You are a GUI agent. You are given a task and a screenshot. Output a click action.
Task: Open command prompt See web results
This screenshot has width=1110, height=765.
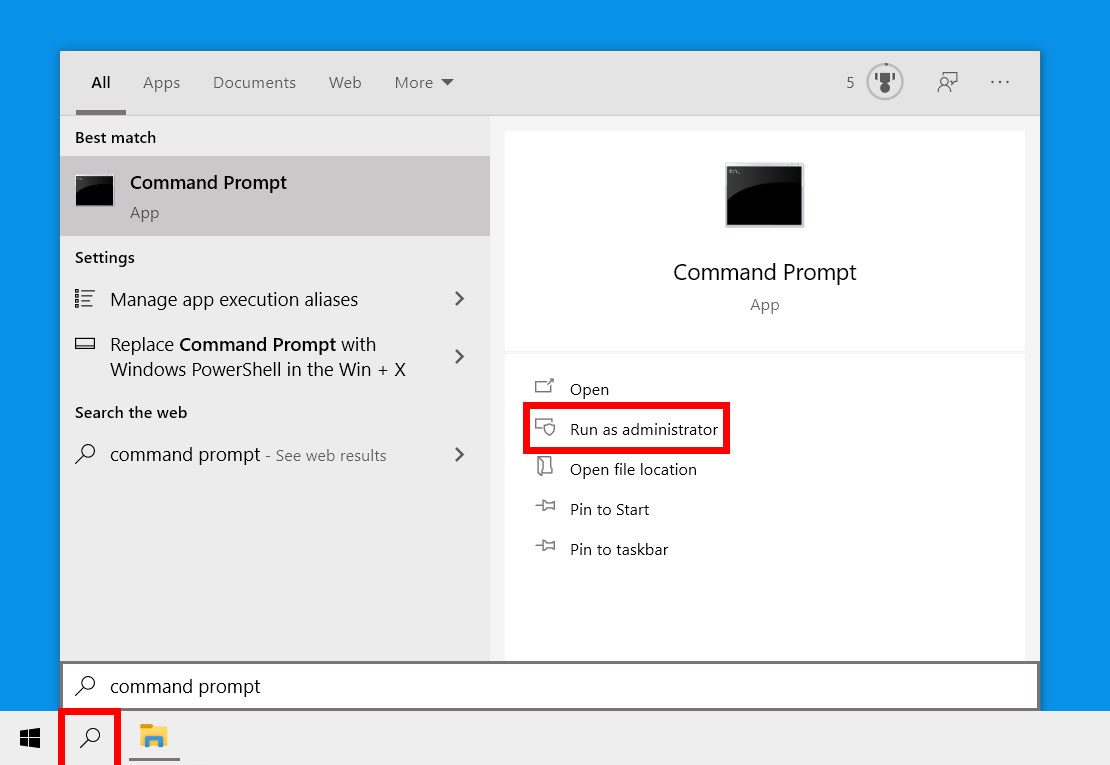275,454
